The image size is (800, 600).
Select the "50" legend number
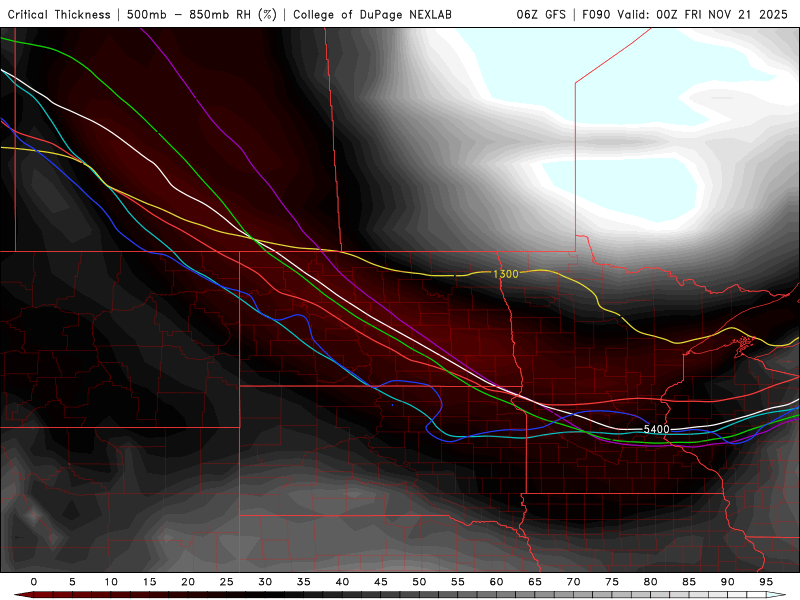click(x=419, y=582)
